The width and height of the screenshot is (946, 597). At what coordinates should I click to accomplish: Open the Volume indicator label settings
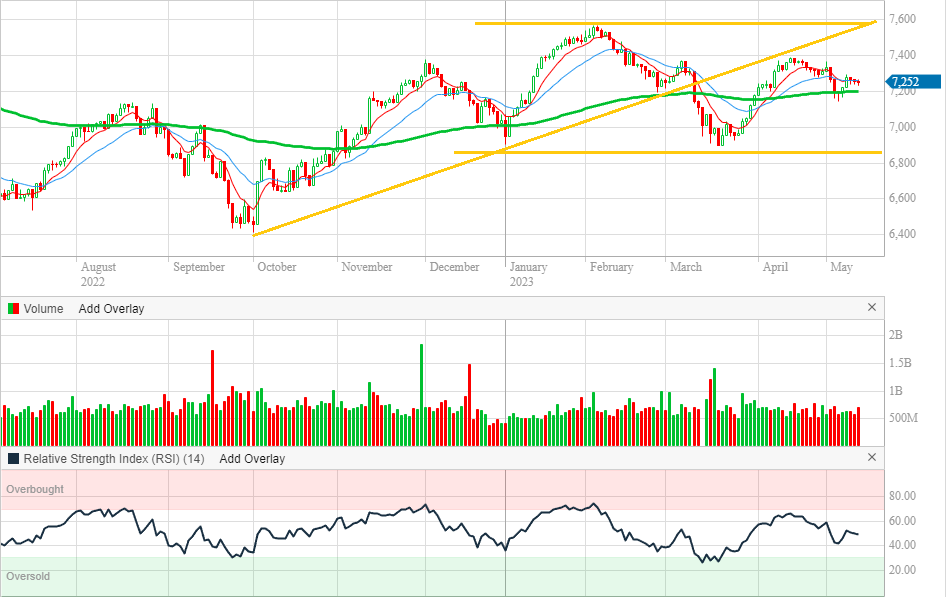[x=43, y=309]
